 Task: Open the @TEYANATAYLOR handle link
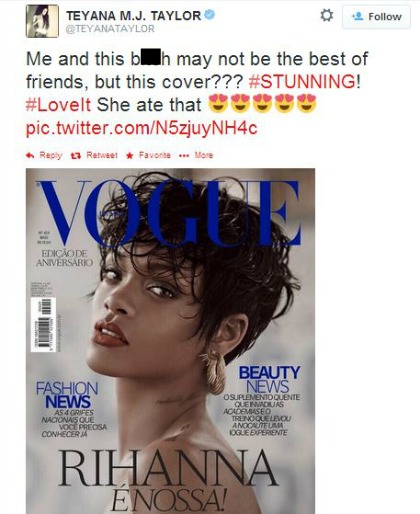(x=110, y=29)
